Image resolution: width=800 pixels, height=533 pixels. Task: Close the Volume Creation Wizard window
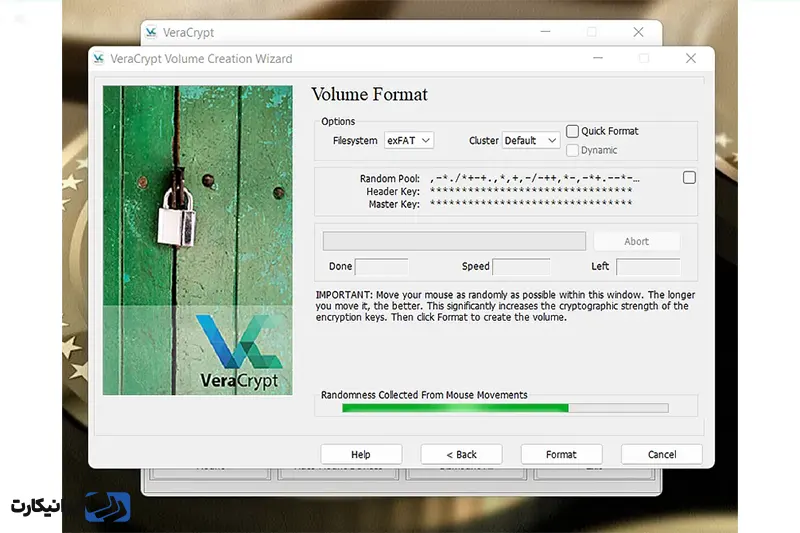click(691, 59)
